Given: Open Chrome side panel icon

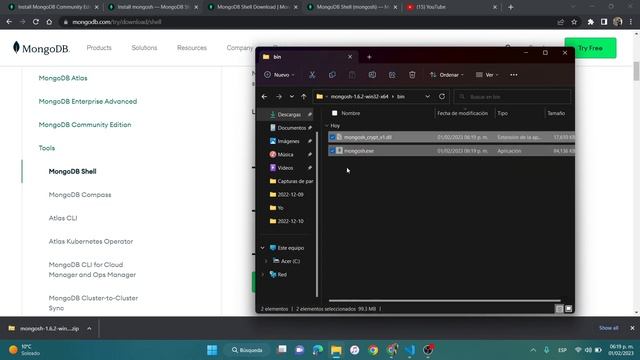Looking at the screenshot, I should click(604, 22).
